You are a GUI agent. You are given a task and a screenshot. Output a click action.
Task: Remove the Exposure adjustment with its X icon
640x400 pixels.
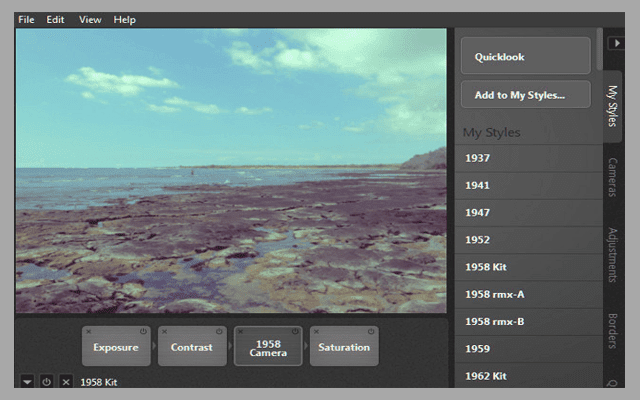coord(88,332)
